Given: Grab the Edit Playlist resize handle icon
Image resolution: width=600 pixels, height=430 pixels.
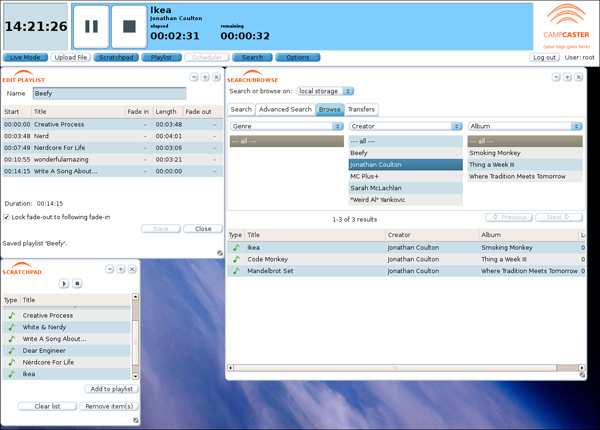Looking at the screenshot, I should tap(220, 253).
